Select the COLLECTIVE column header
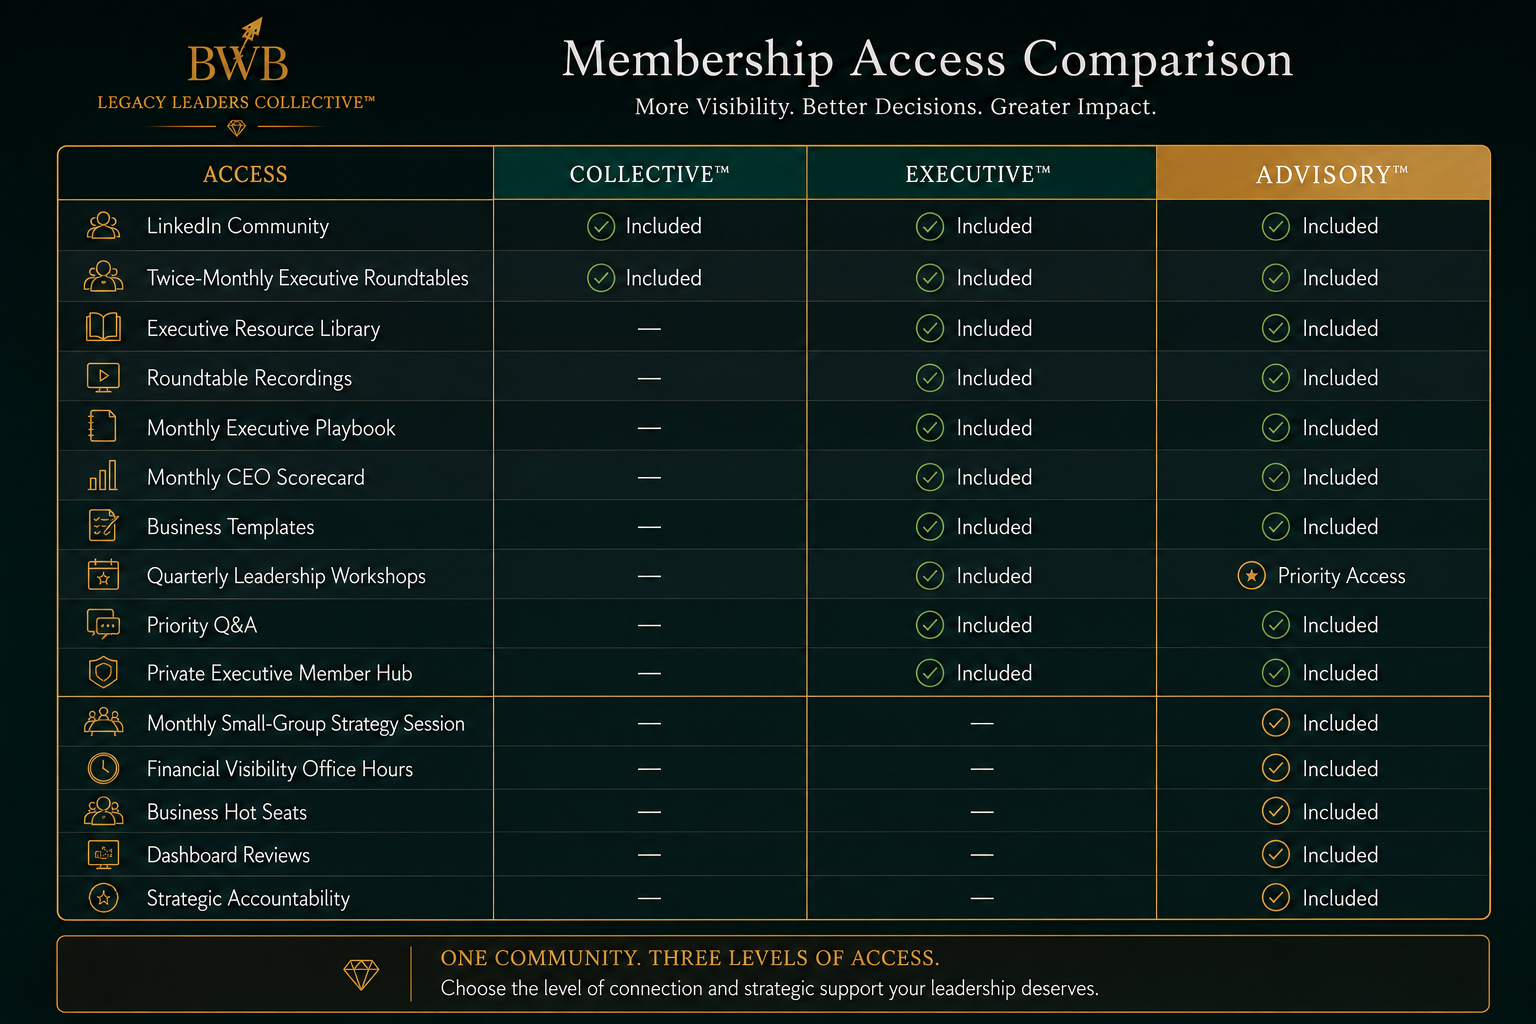The width and height of the screenshot is (1536, 1024). coord(650,174)
